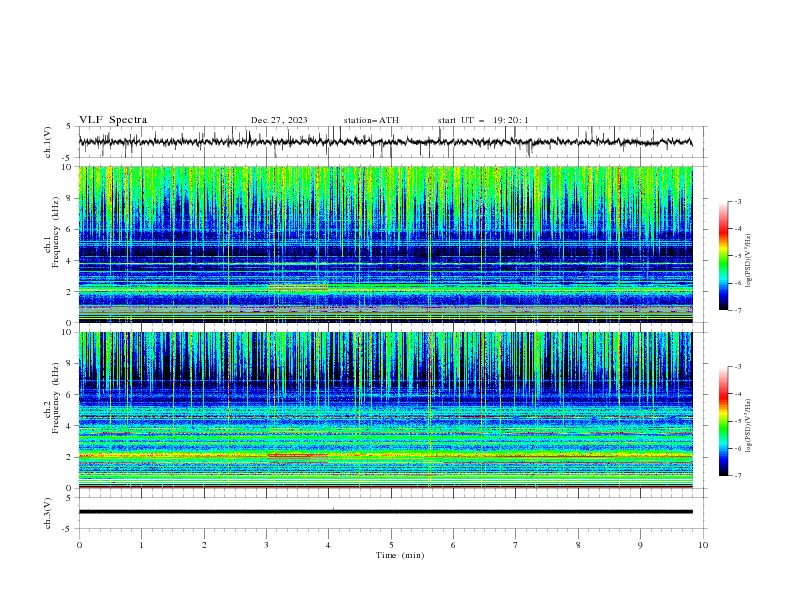The image size is (792, 612).
Task: Click the ch.2 "Frequency (kHz)" axis label
Action: (x=56, y=397)
